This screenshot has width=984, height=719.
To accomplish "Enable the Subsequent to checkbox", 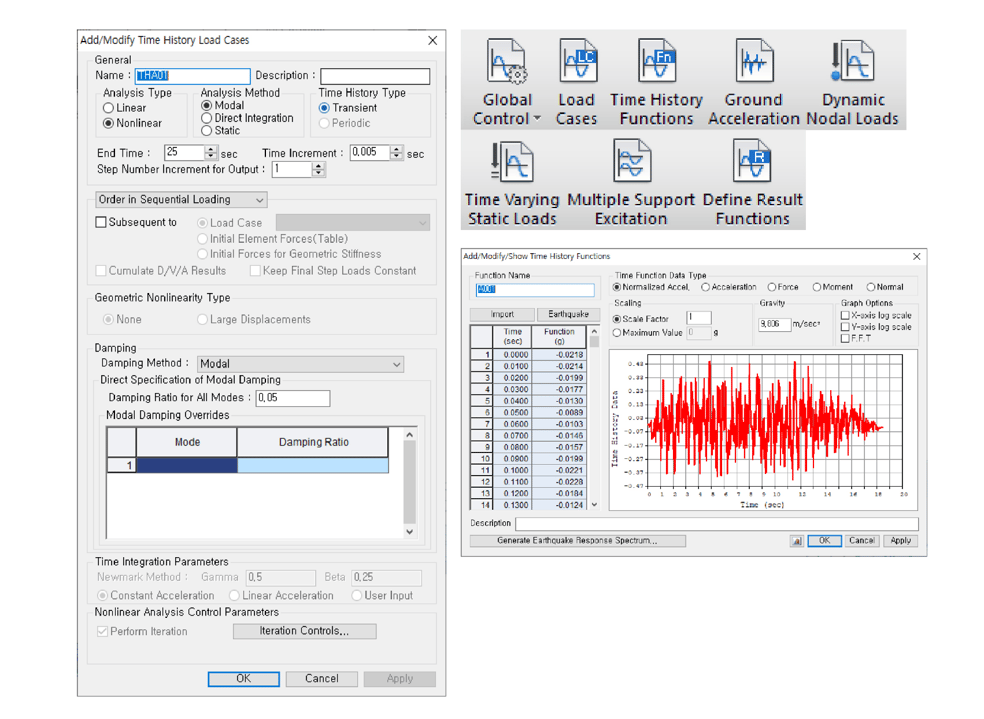I will tap(101, 222).
